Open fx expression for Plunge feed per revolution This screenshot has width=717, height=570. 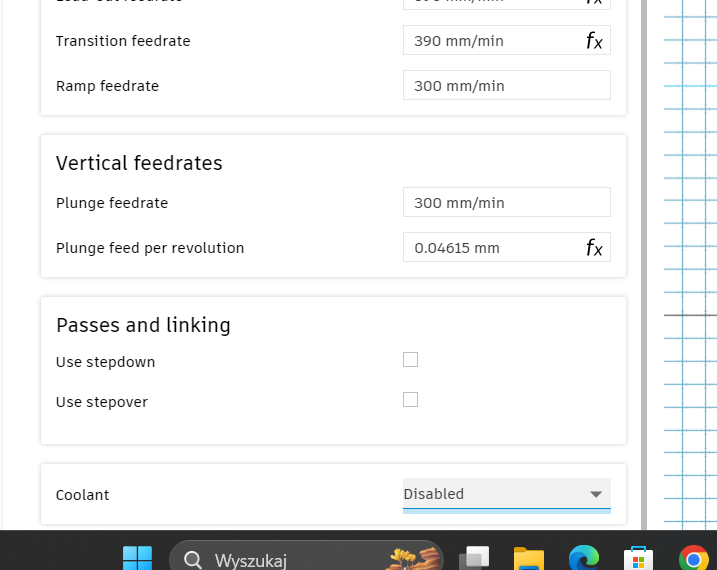[x=594, y=248]
